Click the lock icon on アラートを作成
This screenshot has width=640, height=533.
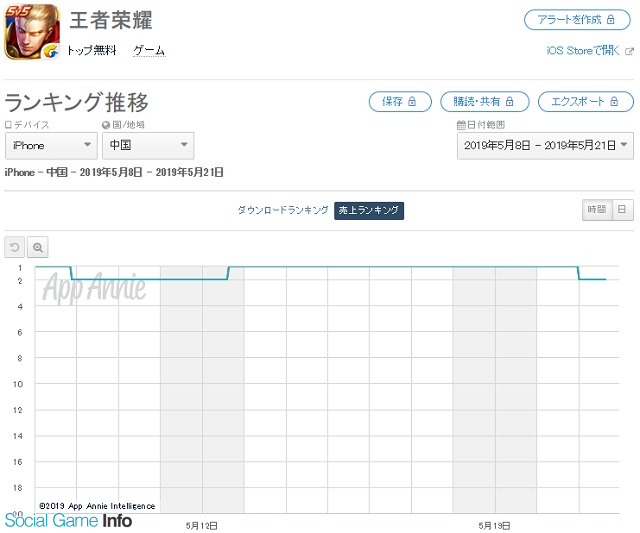point(611,20)
